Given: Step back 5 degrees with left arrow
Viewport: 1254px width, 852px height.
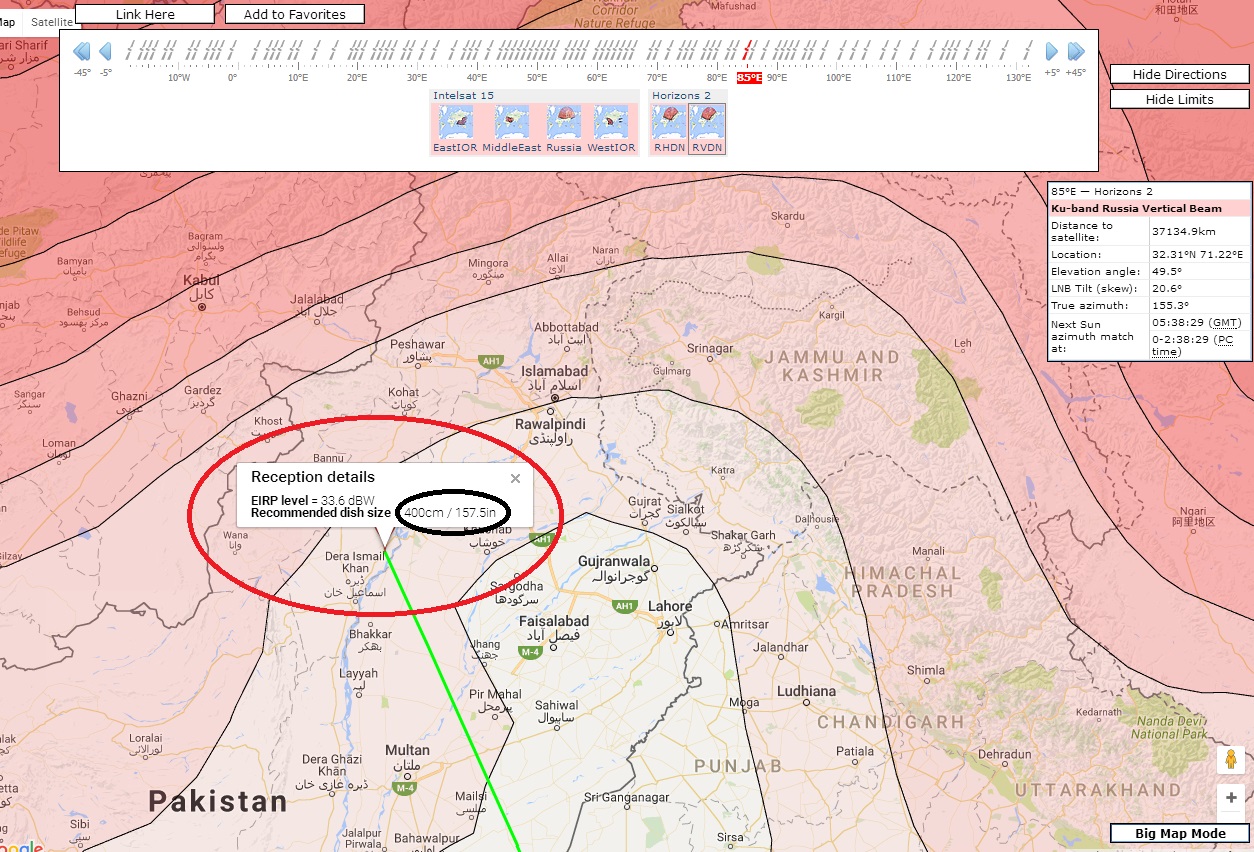Looking at the screenshot, I should tap(105, 51).
